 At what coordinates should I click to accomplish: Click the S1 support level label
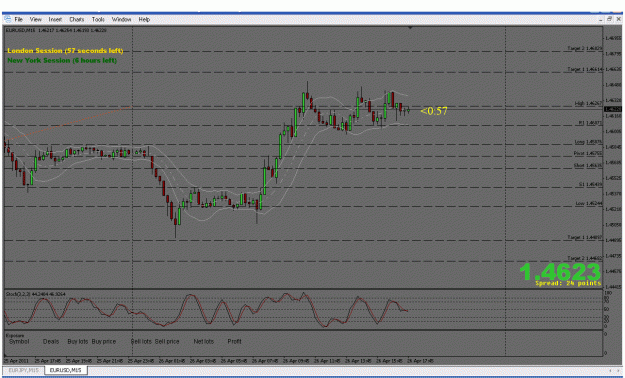590,185
